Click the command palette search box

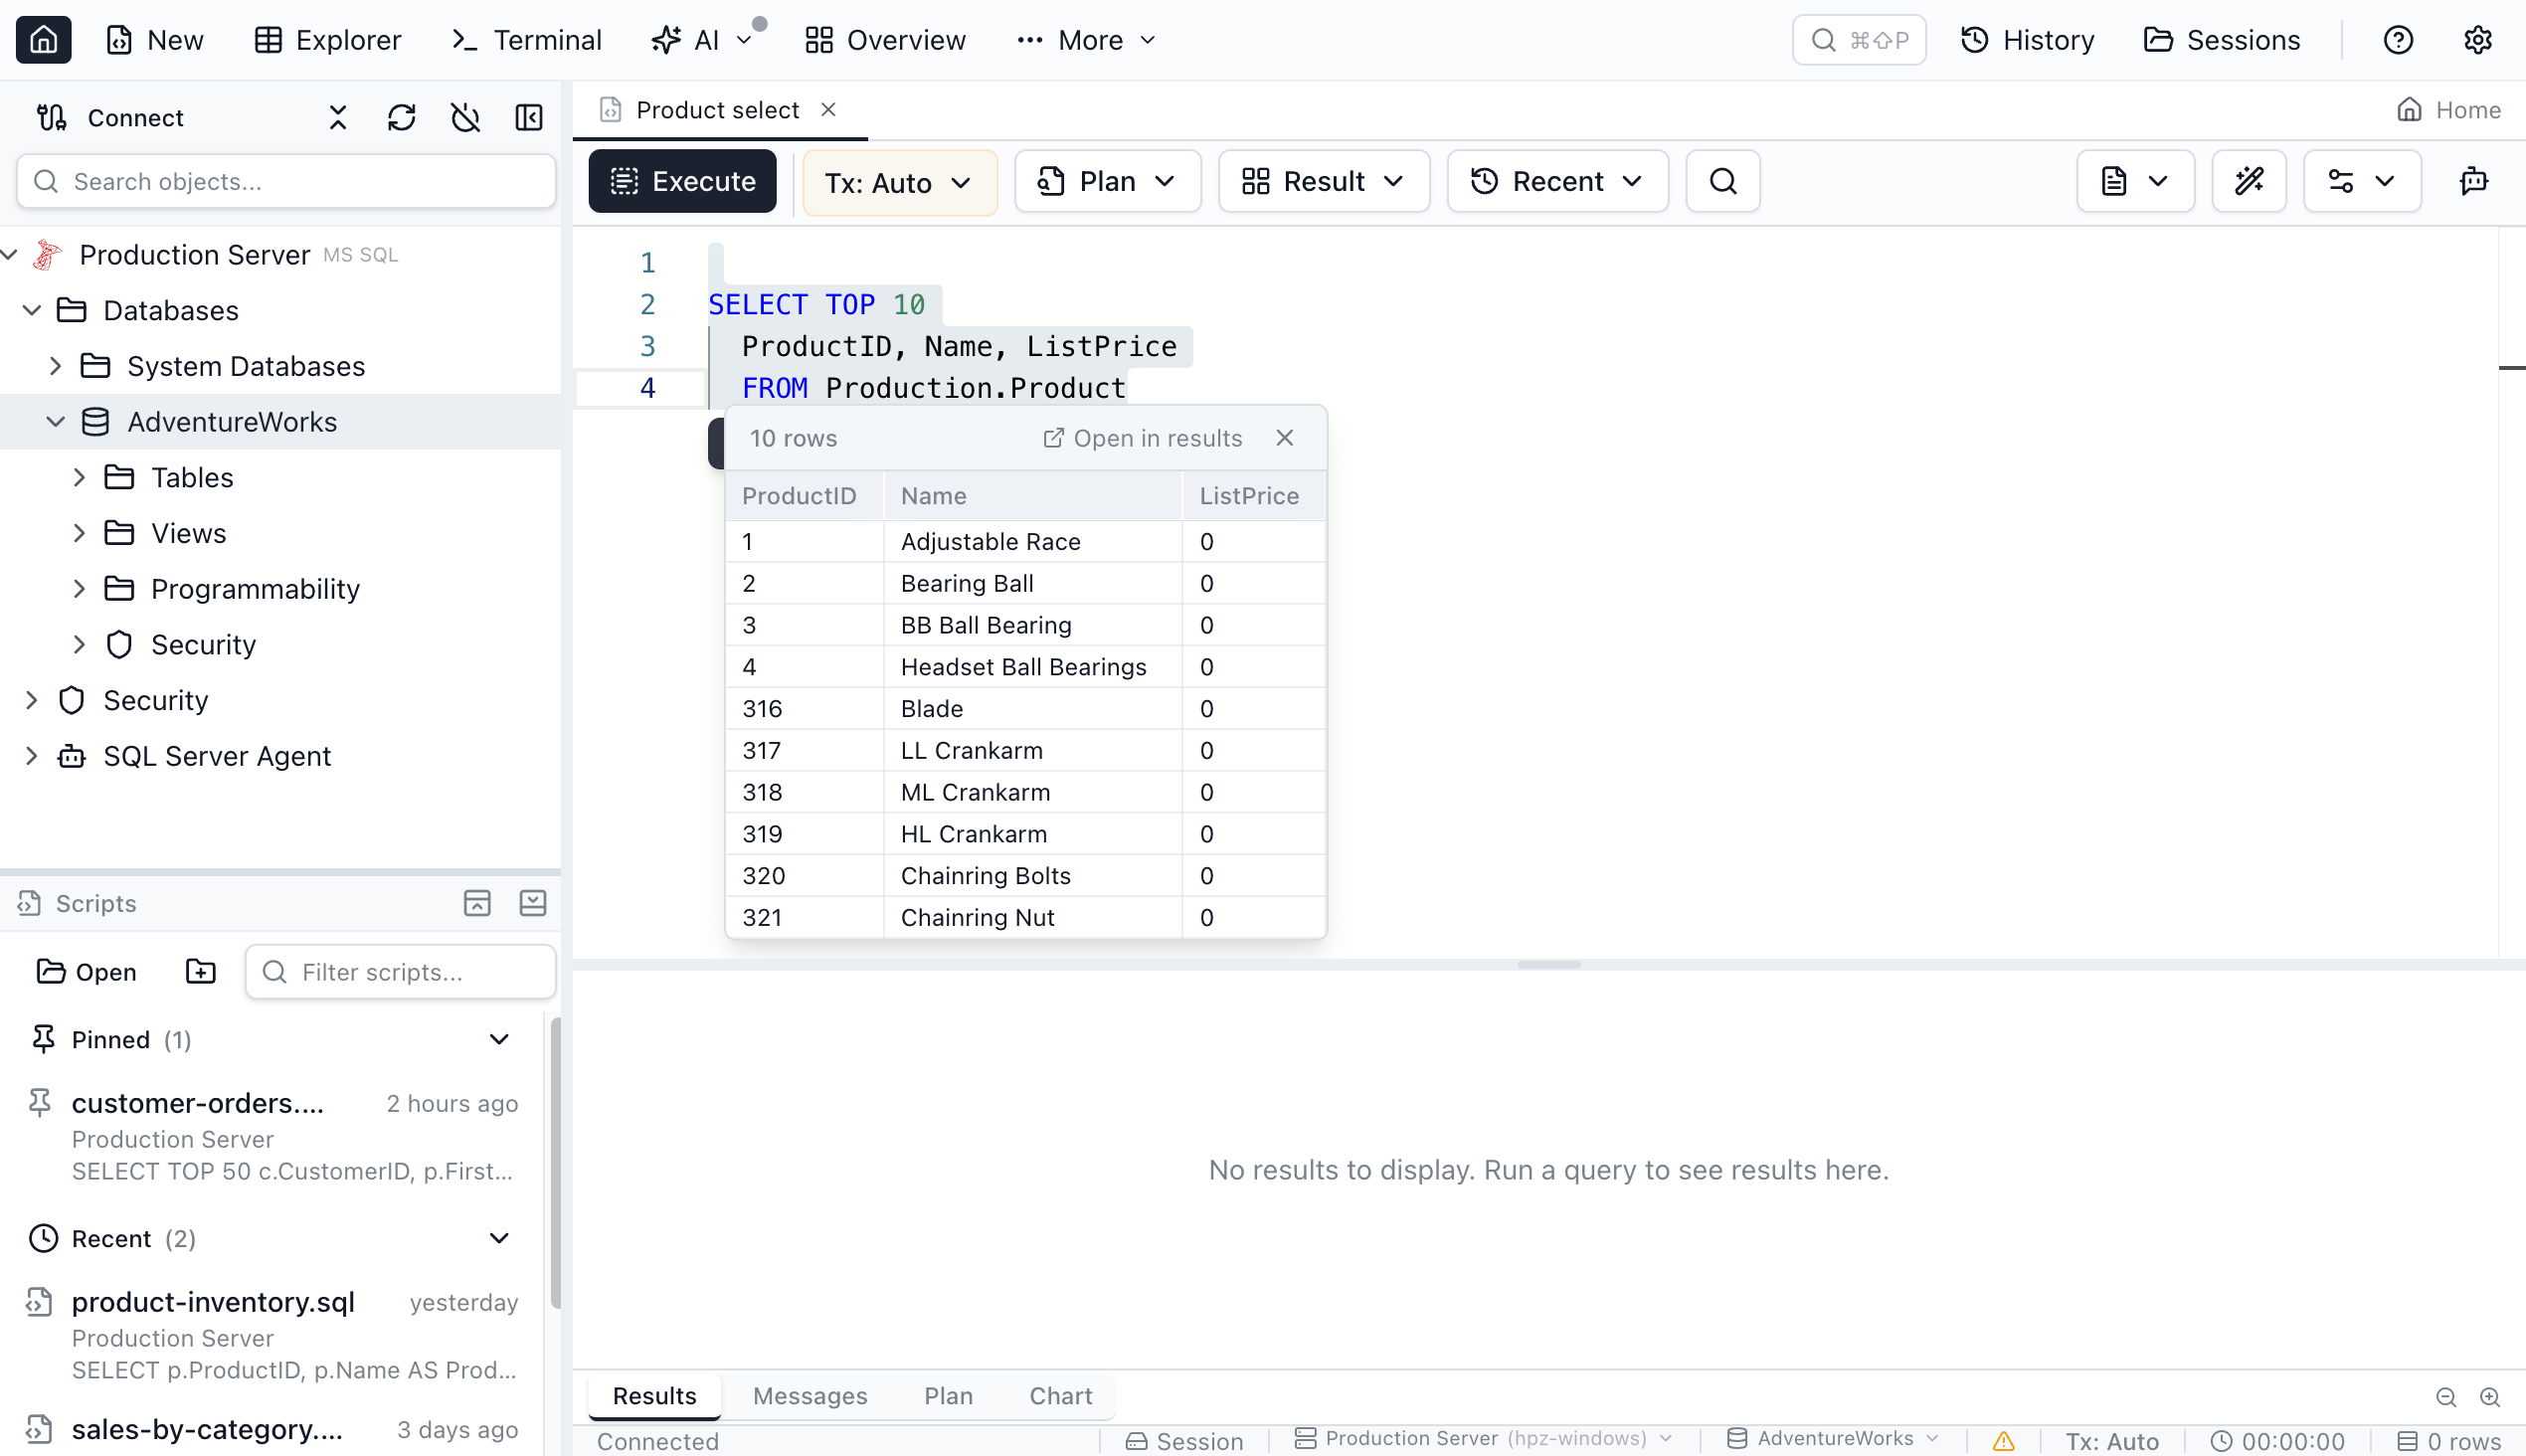coord(1858,40)
